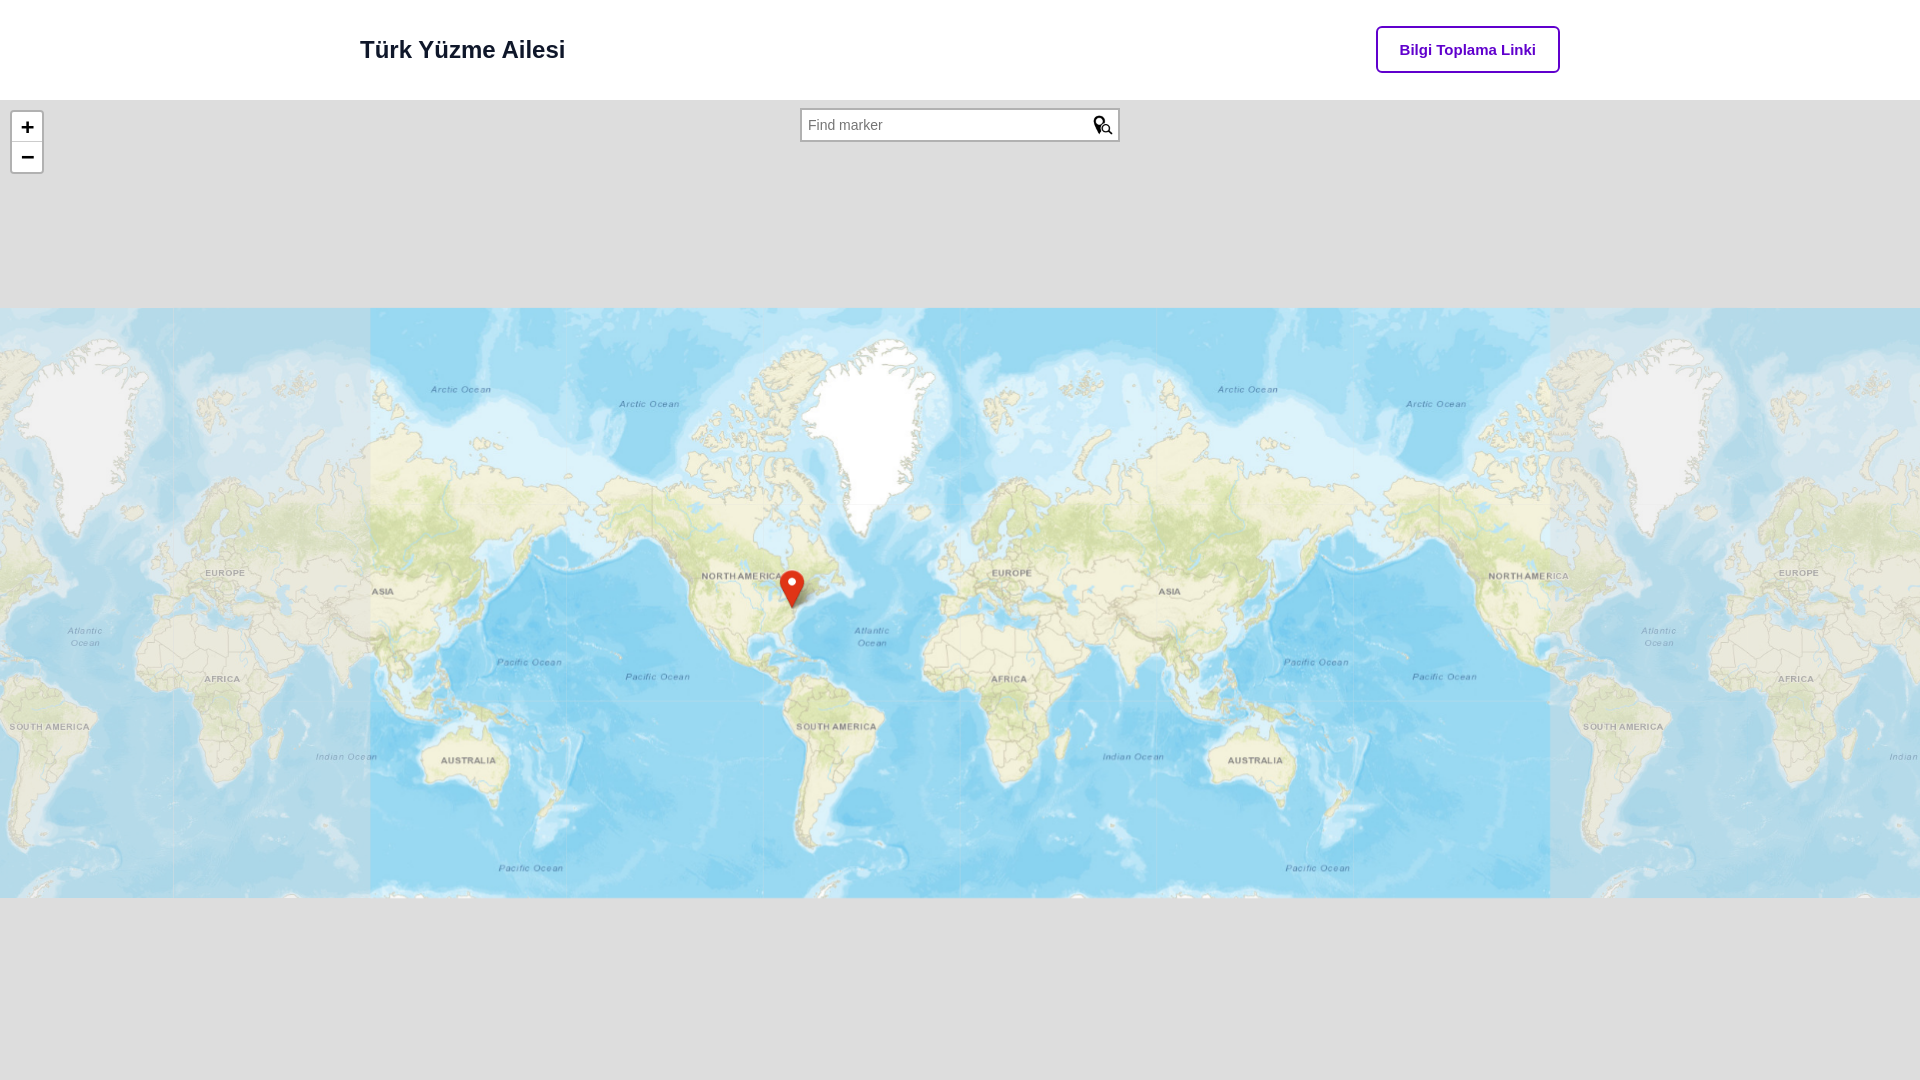
Task: Click the rightmost NORTH AMERICA map label
Action: coord(1527,576)
